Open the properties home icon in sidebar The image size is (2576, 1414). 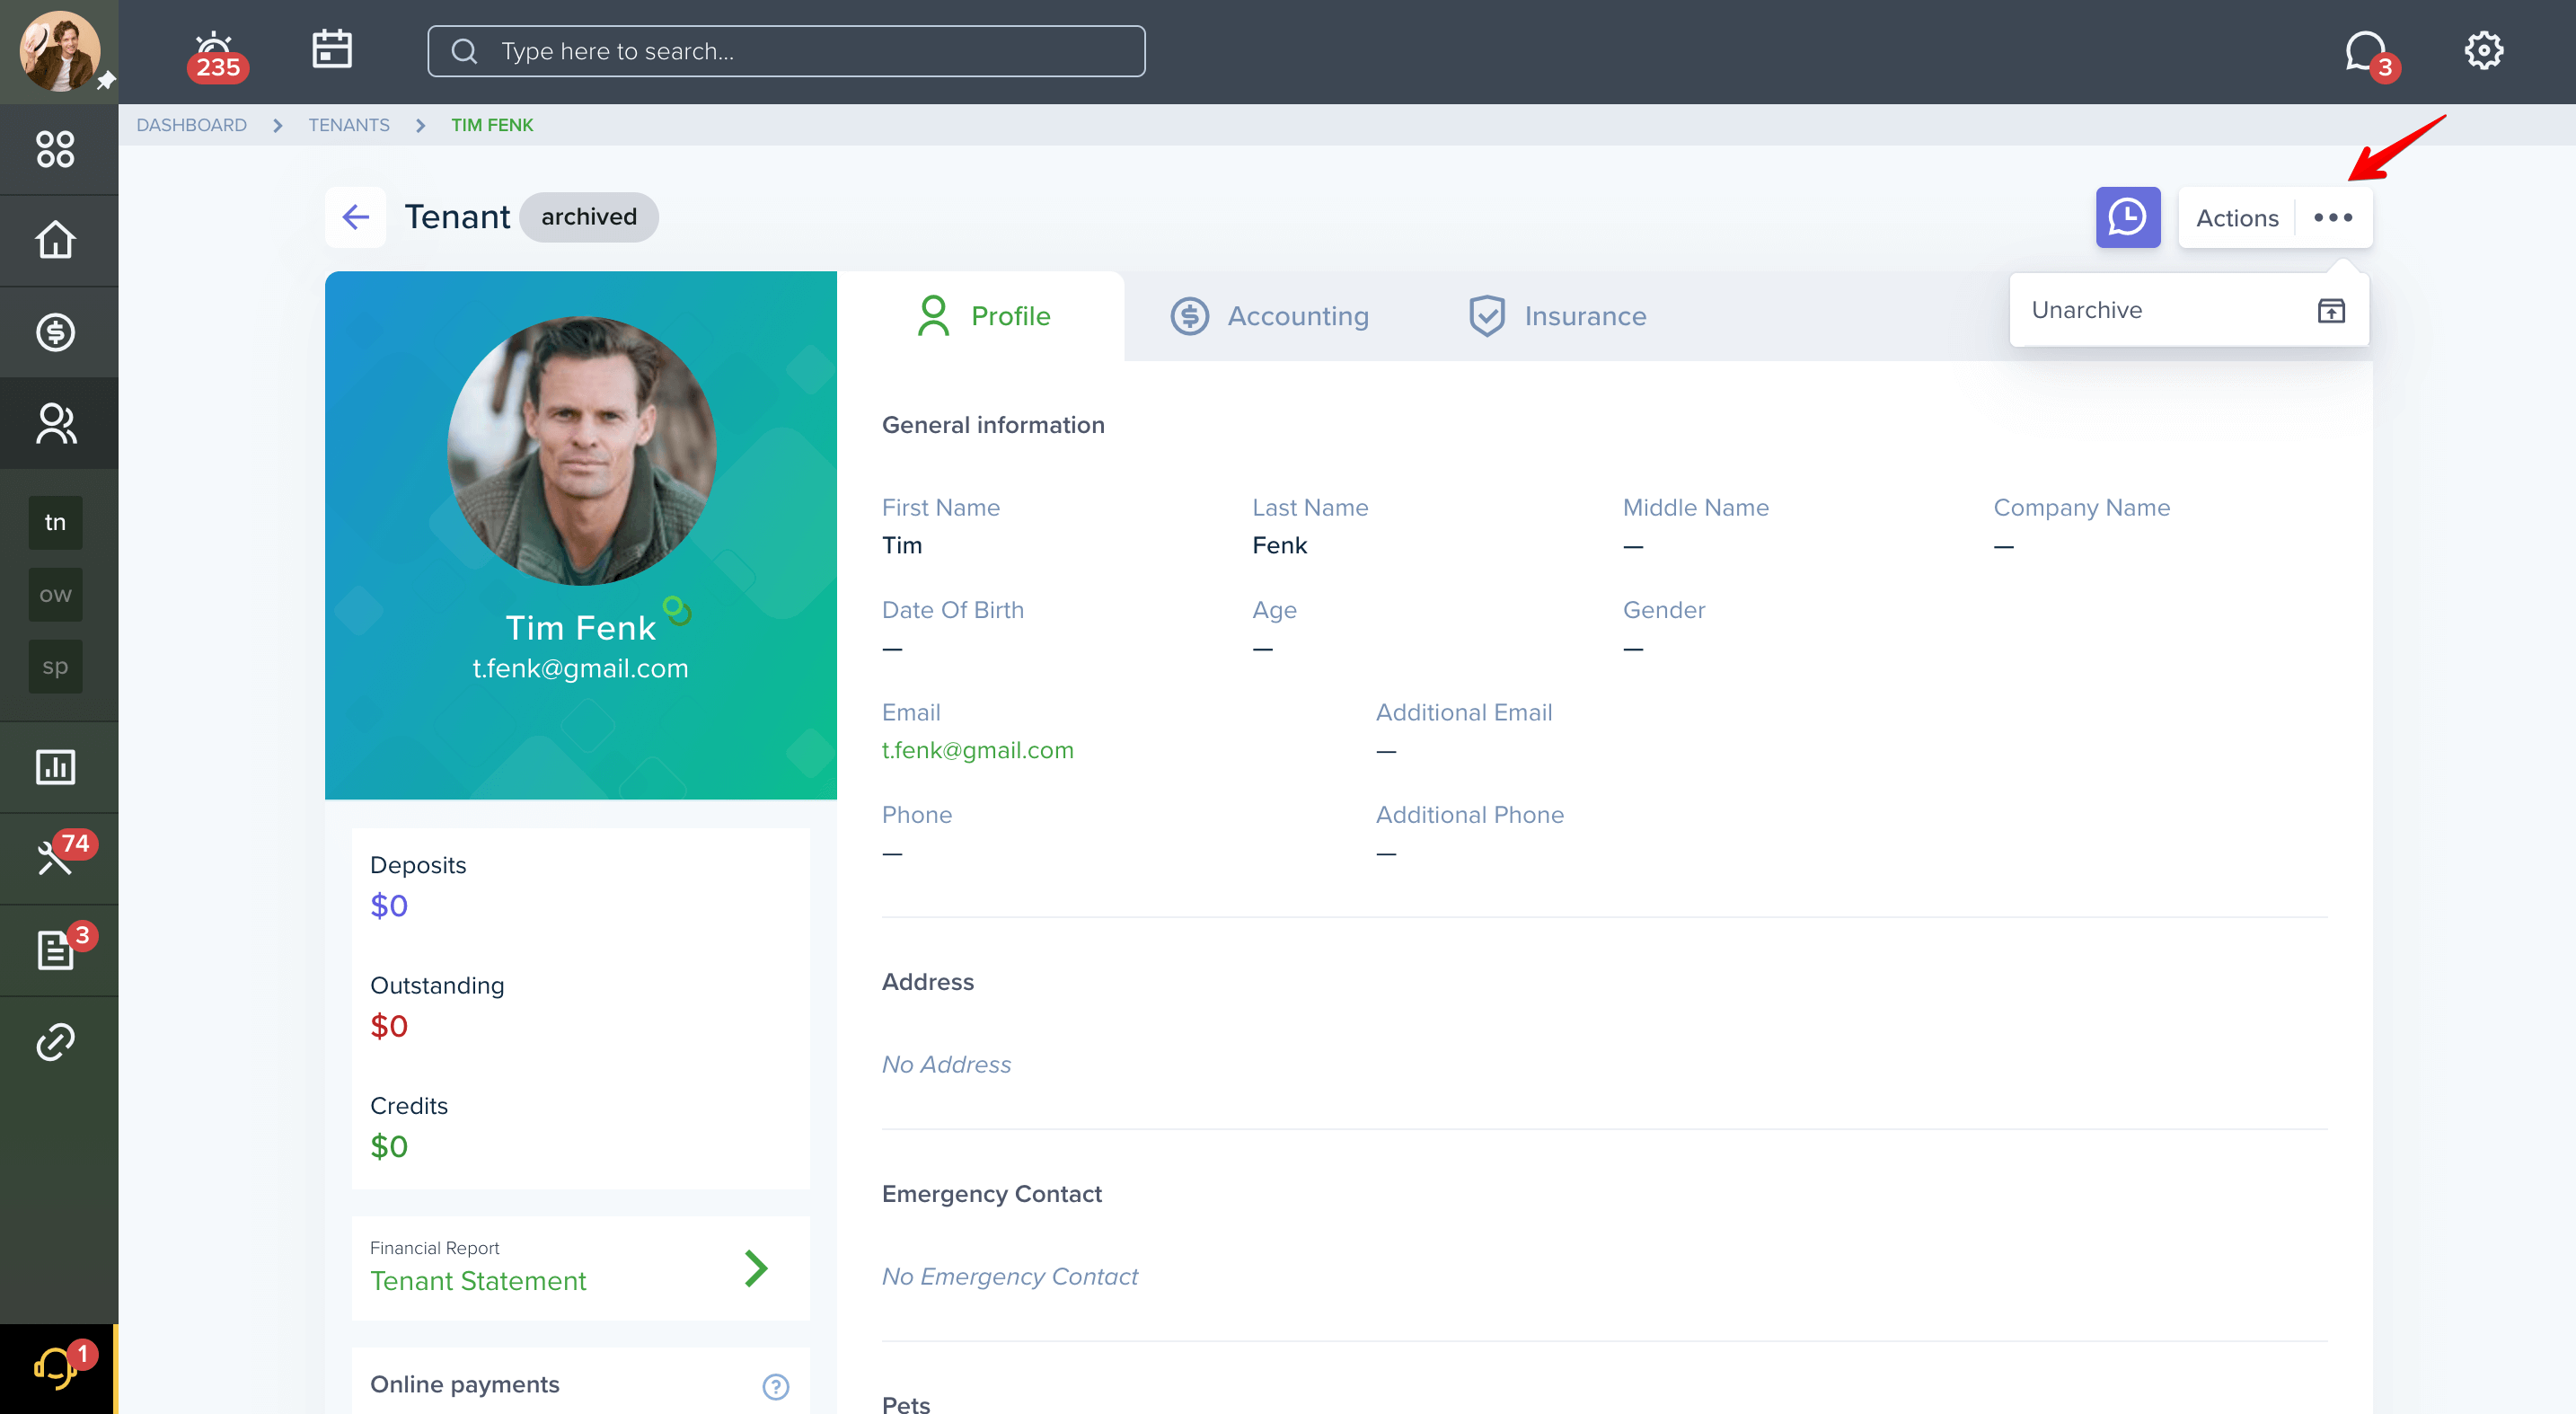point(56,240)
